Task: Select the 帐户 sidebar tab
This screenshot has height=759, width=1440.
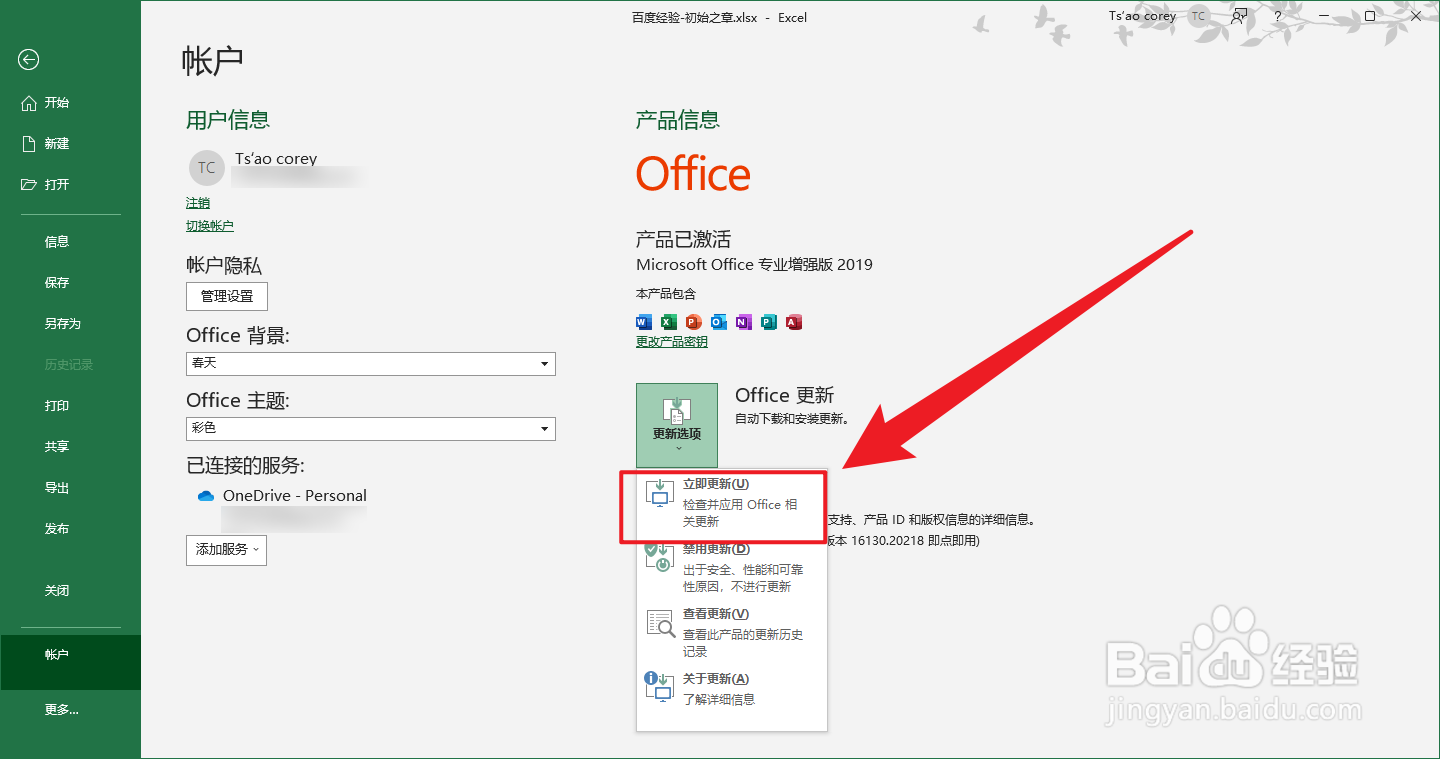Action: coord(70,662)
